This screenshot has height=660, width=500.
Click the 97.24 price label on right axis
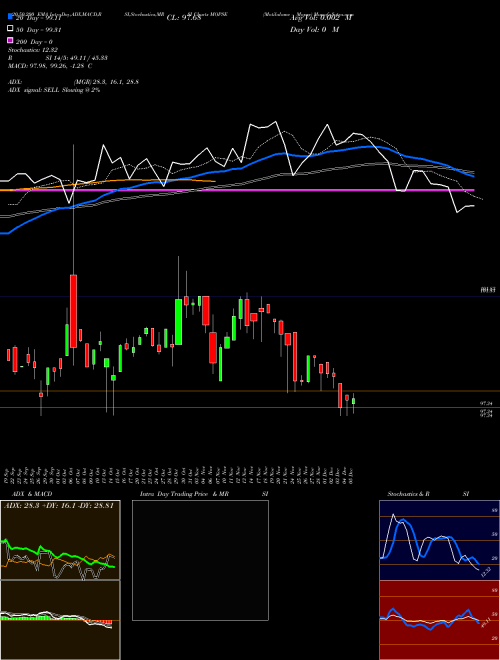[487, 403]
